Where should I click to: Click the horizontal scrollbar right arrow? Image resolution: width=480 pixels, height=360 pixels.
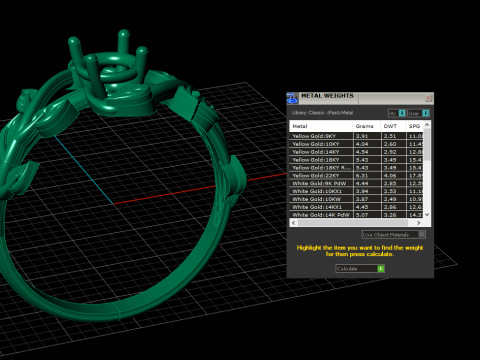tap(419, 223)
